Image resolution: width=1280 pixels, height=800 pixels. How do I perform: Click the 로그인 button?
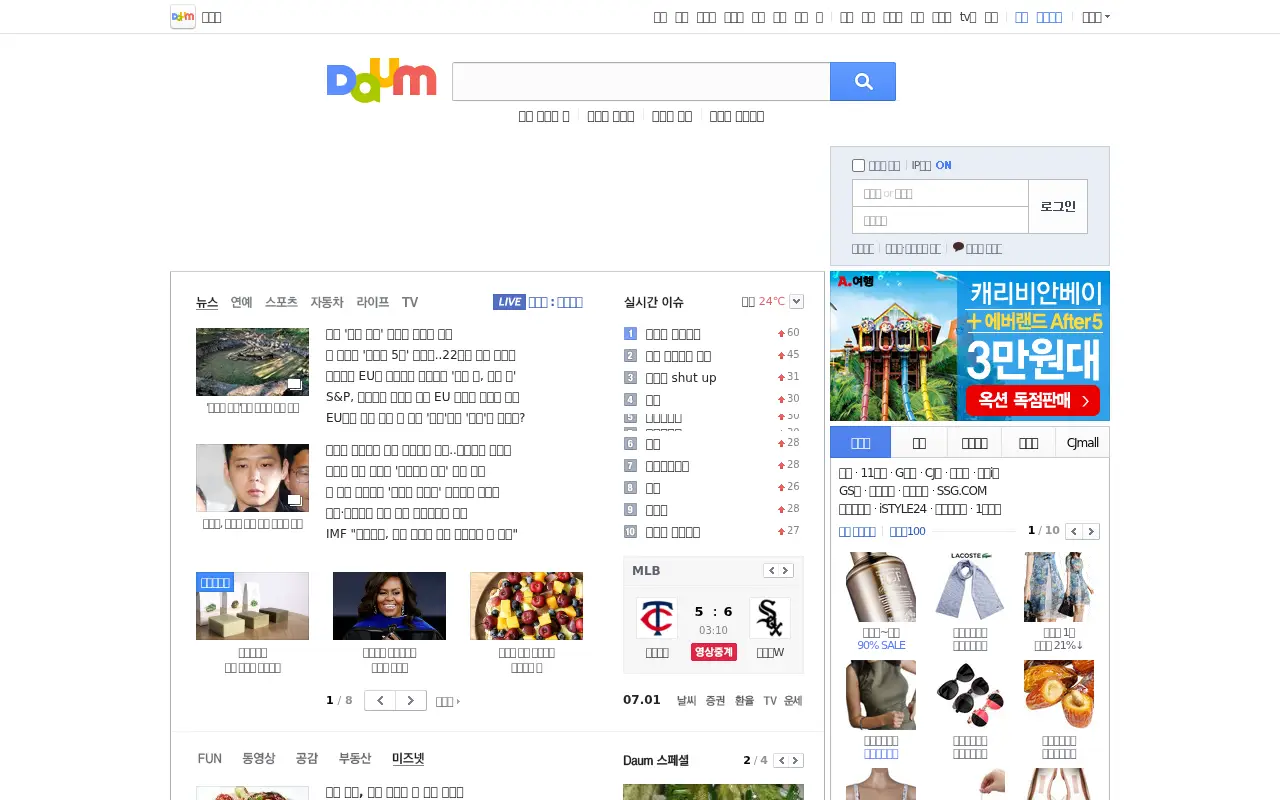[x=1058, y=206]
